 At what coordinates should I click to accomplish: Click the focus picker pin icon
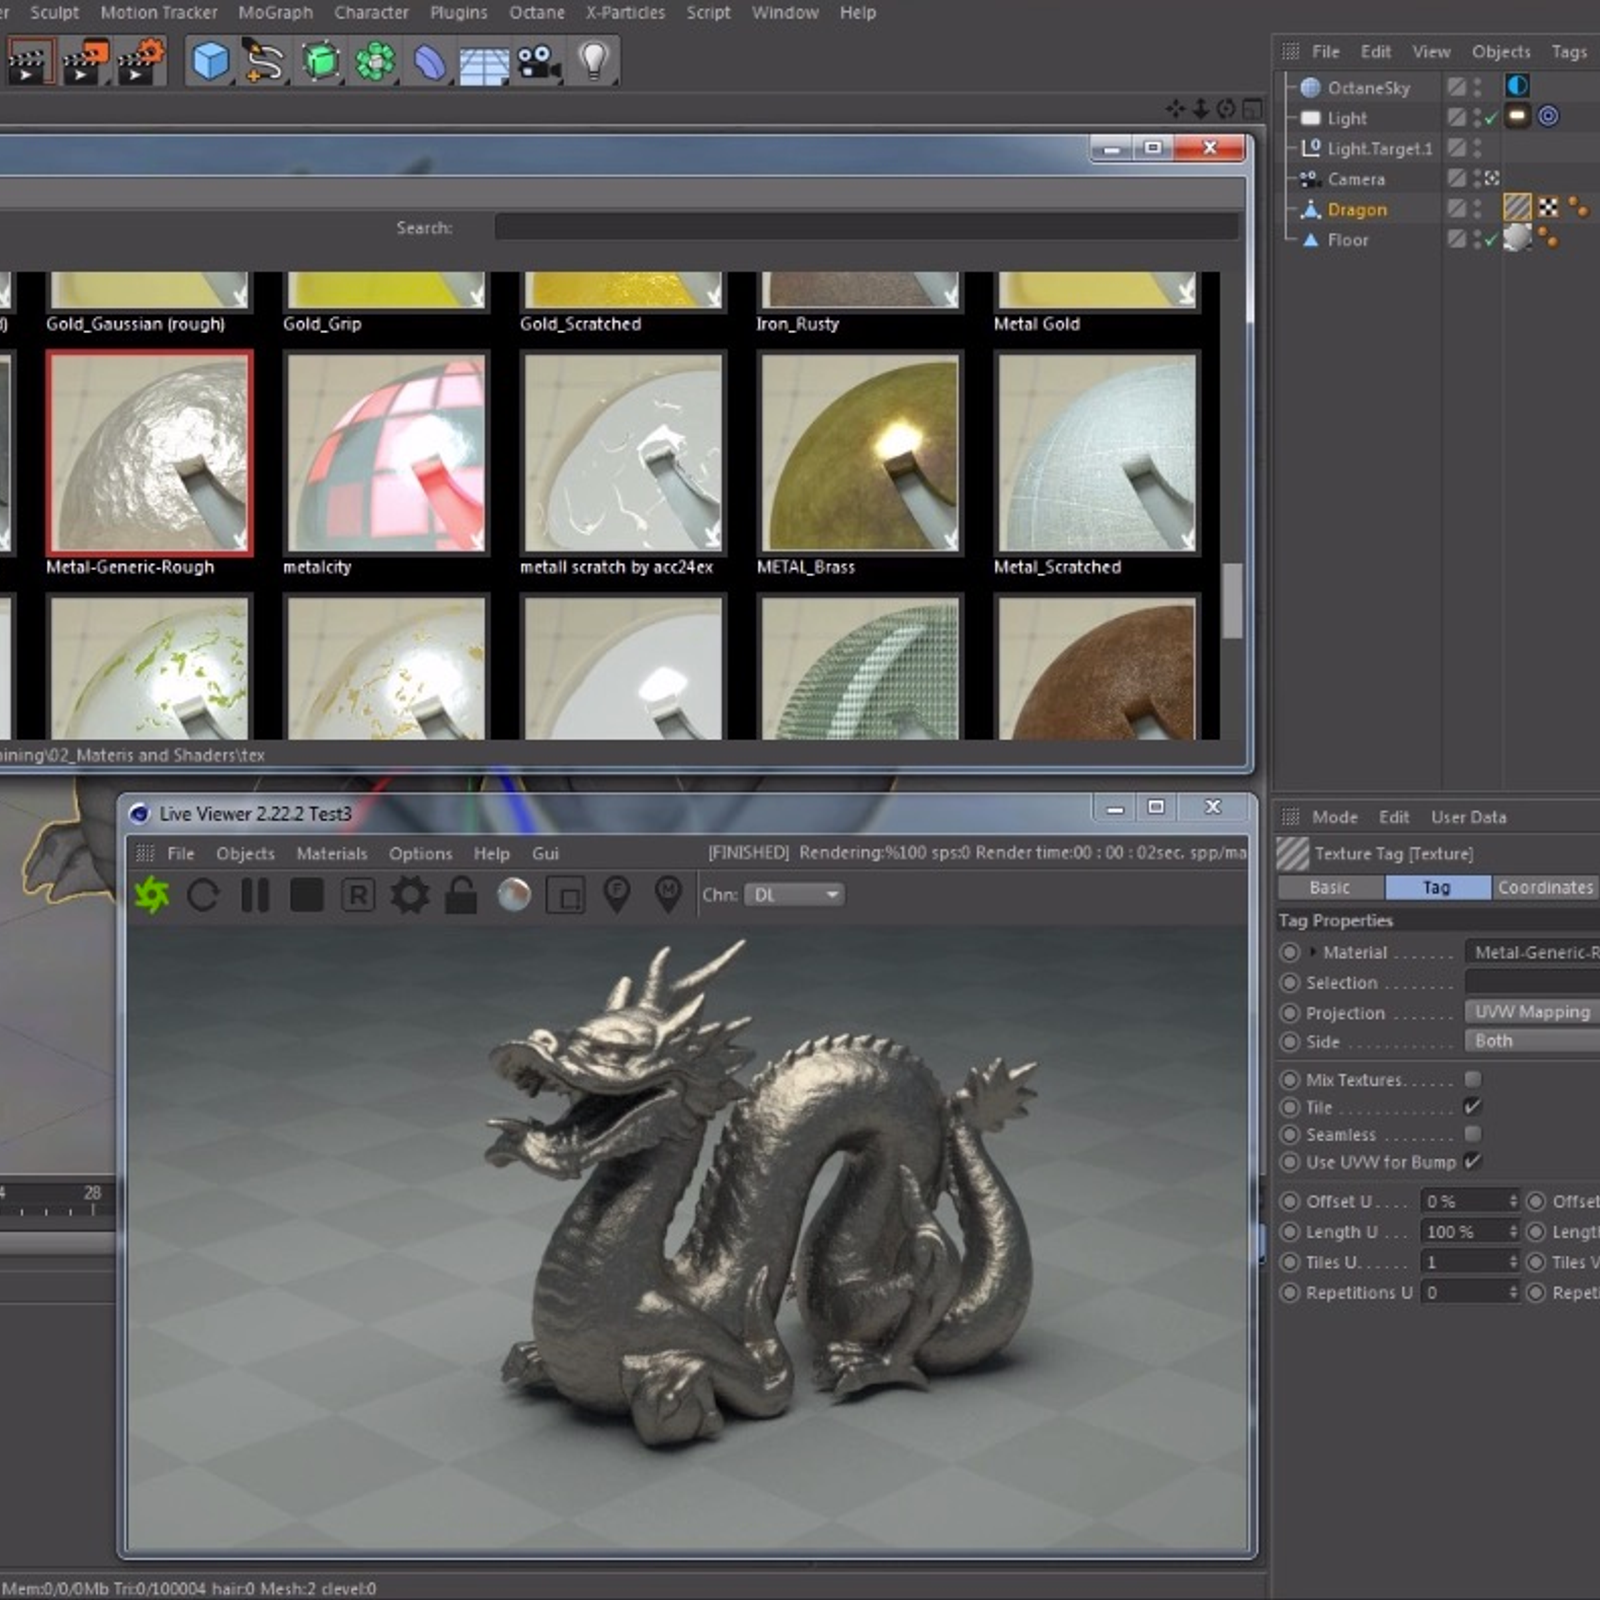pyautogui.click(x=617, y=894)
